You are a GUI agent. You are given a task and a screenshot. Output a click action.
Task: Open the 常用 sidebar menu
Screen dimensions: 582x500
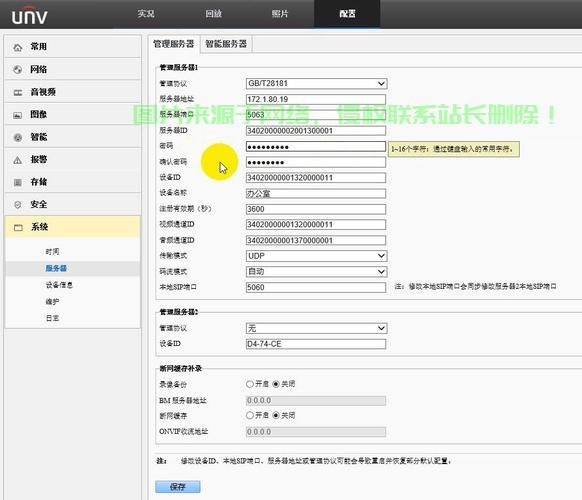point(73,47)
